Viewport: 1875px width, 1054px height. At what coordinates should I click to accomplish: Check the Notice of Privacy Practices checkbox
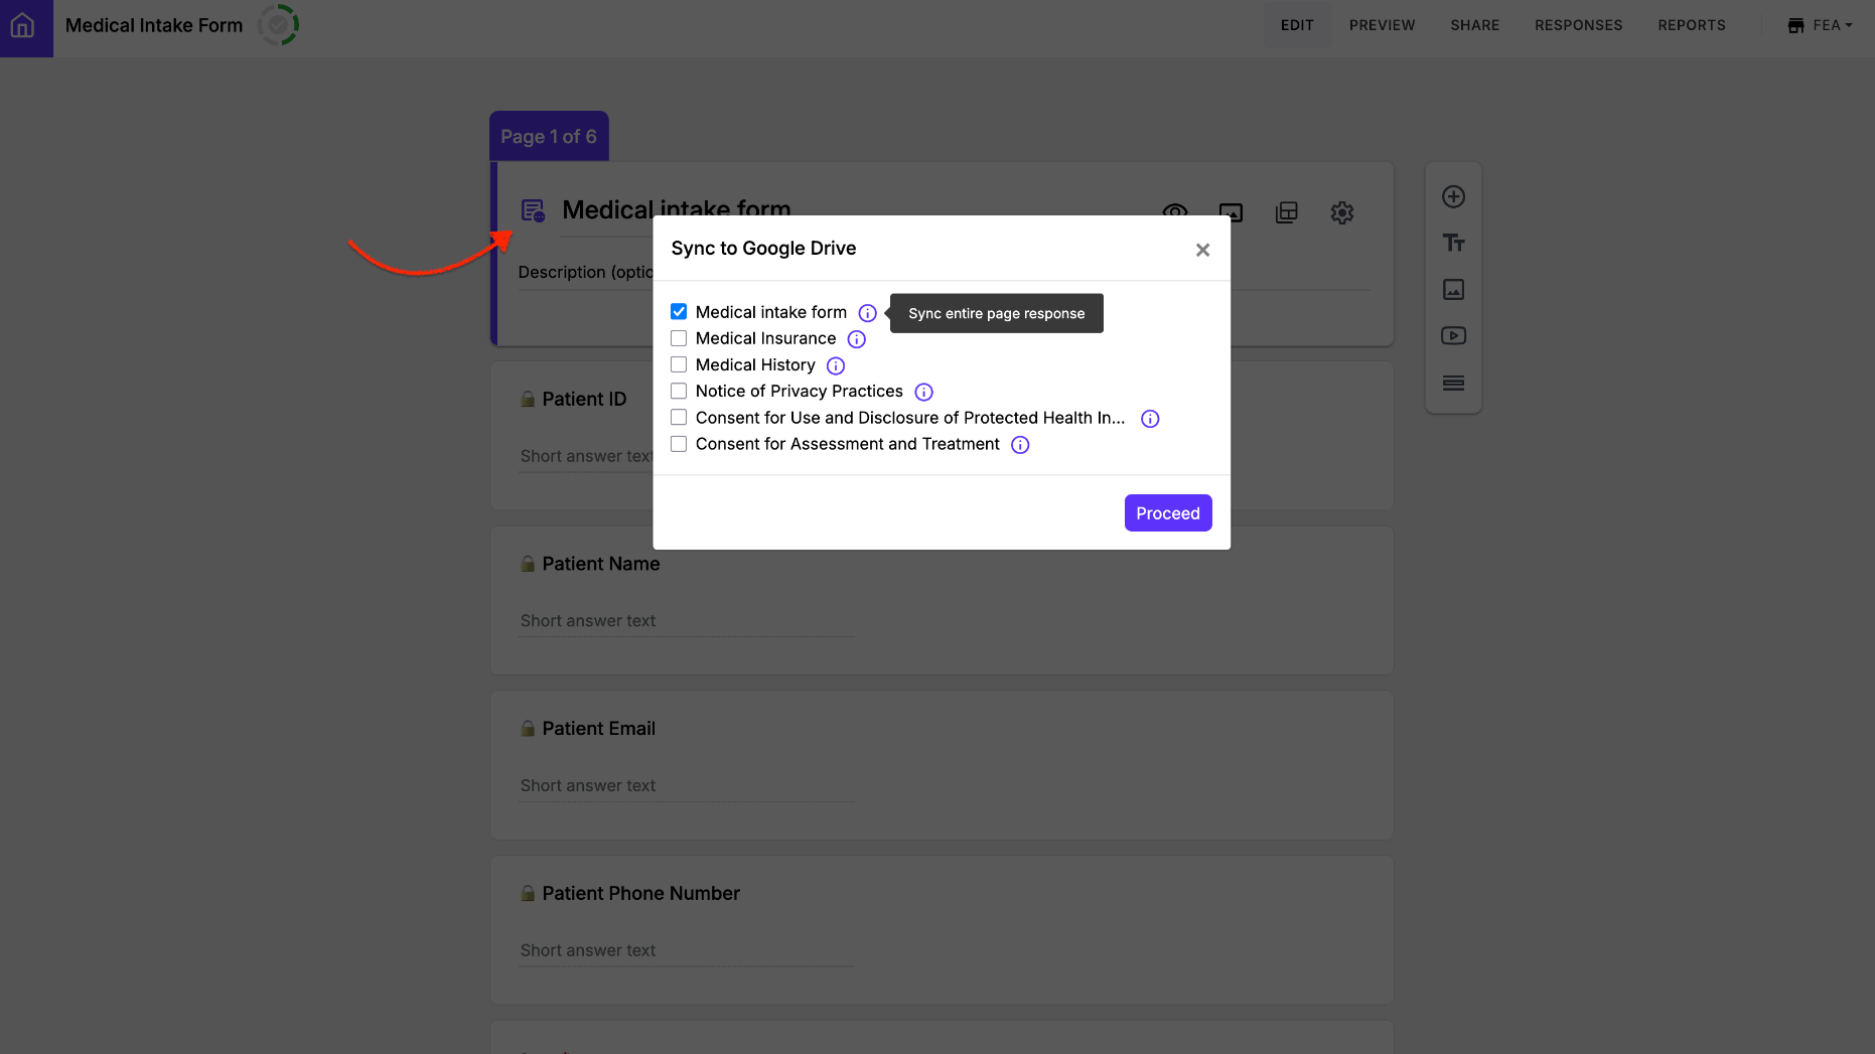click(679, 391)
